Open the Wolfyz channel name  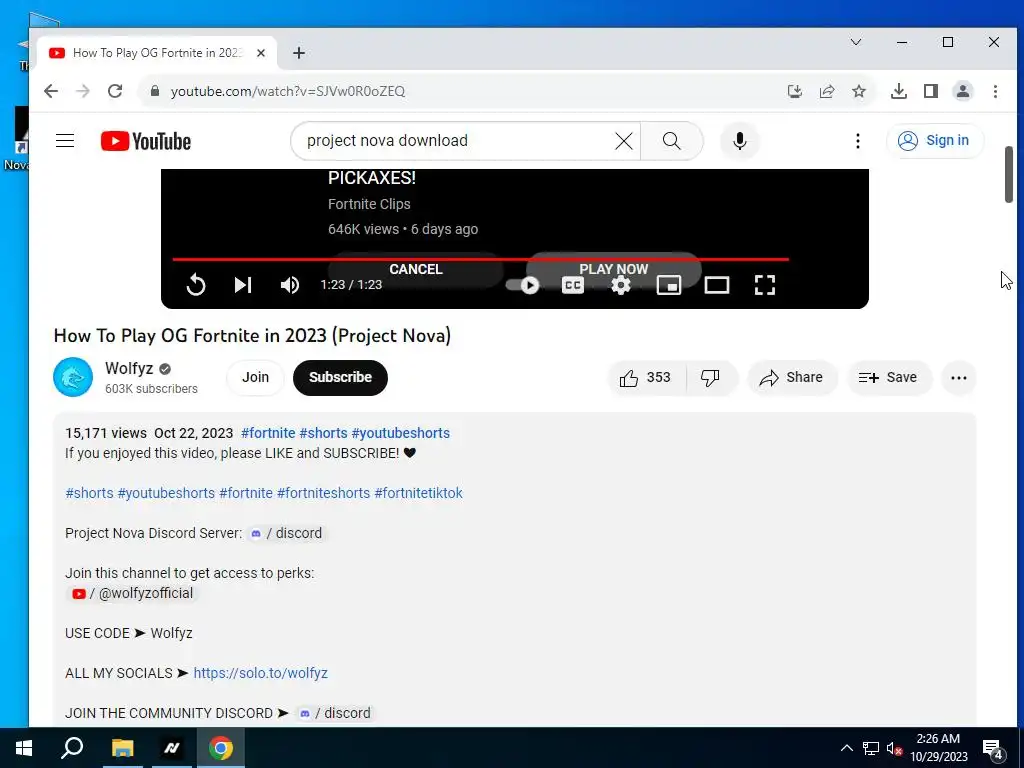129,368
